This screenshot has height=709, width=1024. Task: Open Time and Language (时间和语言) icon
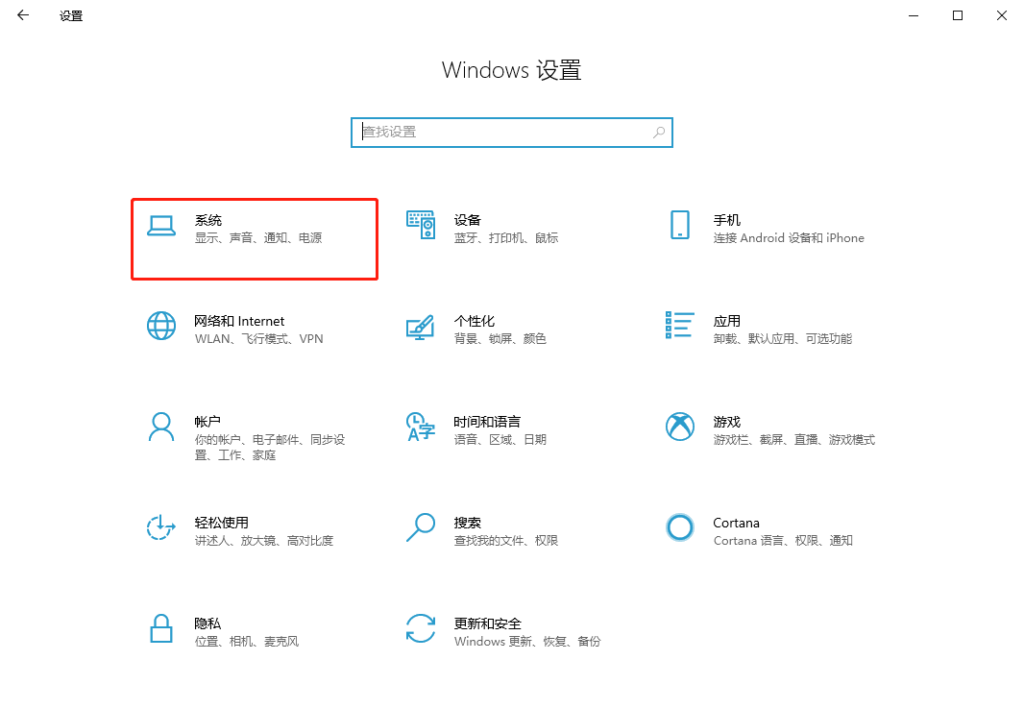coord(420,427)
